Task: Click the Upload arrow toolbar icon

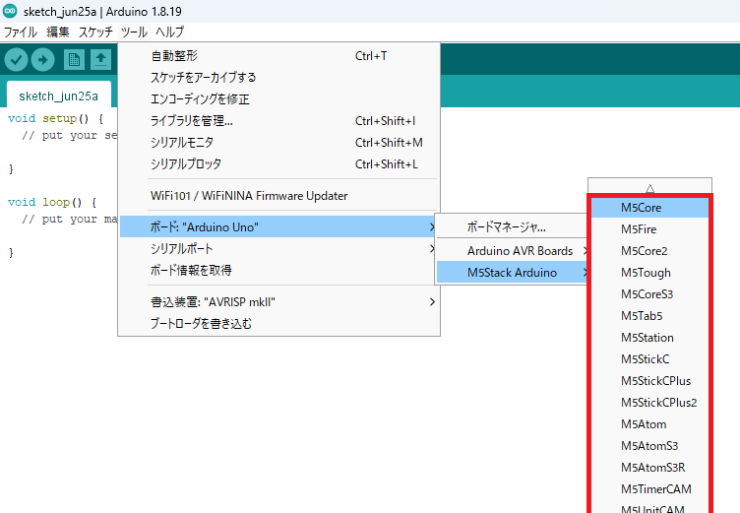Action: click(x=43, y=60)
